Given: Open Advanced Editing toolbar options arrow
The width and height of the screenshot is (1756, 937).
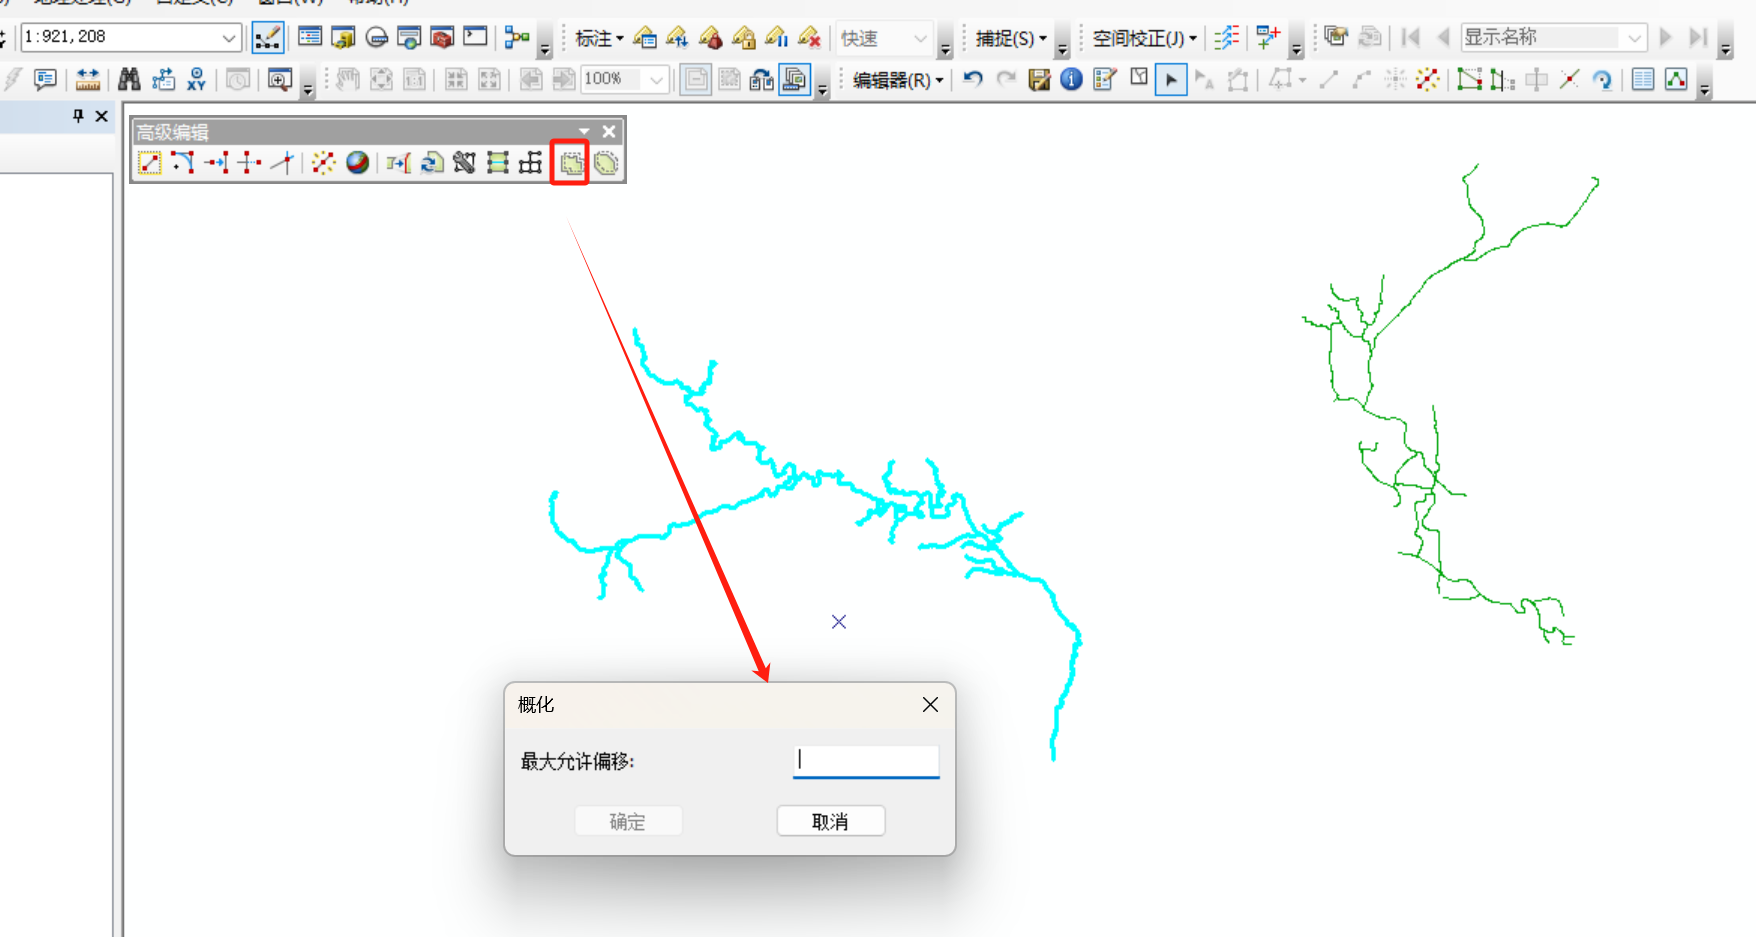Looking at the screenshot, I should [x=584, y=131].
